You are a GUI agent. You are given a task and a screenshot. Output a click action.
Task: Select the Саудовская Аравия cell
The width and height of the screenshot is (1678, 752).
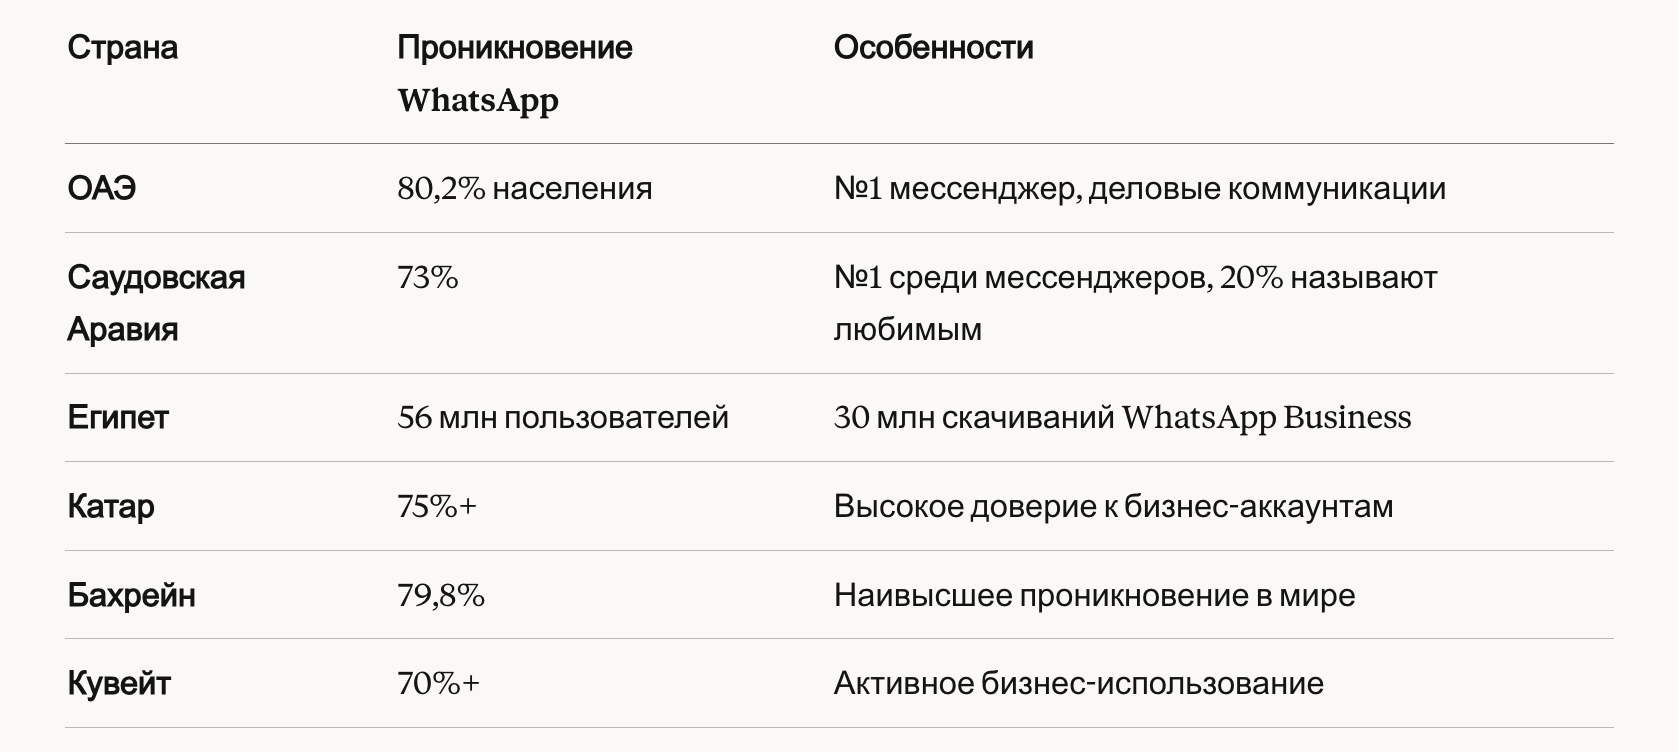[155, 302]
